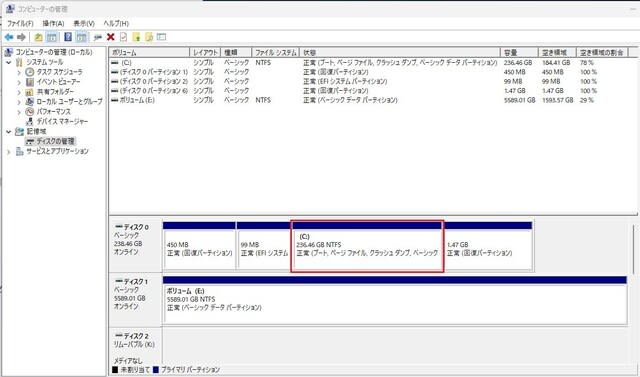Select デバイス マネージャー in the tree
The height and width of the screenshot is (377, 640).
(x=62, y=122)
